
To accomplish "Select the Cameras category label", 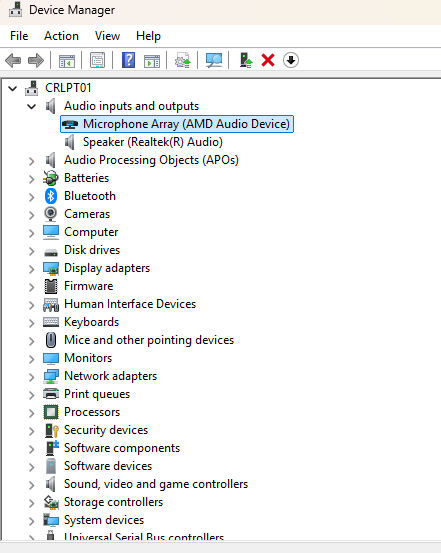I will coord(87,214).
